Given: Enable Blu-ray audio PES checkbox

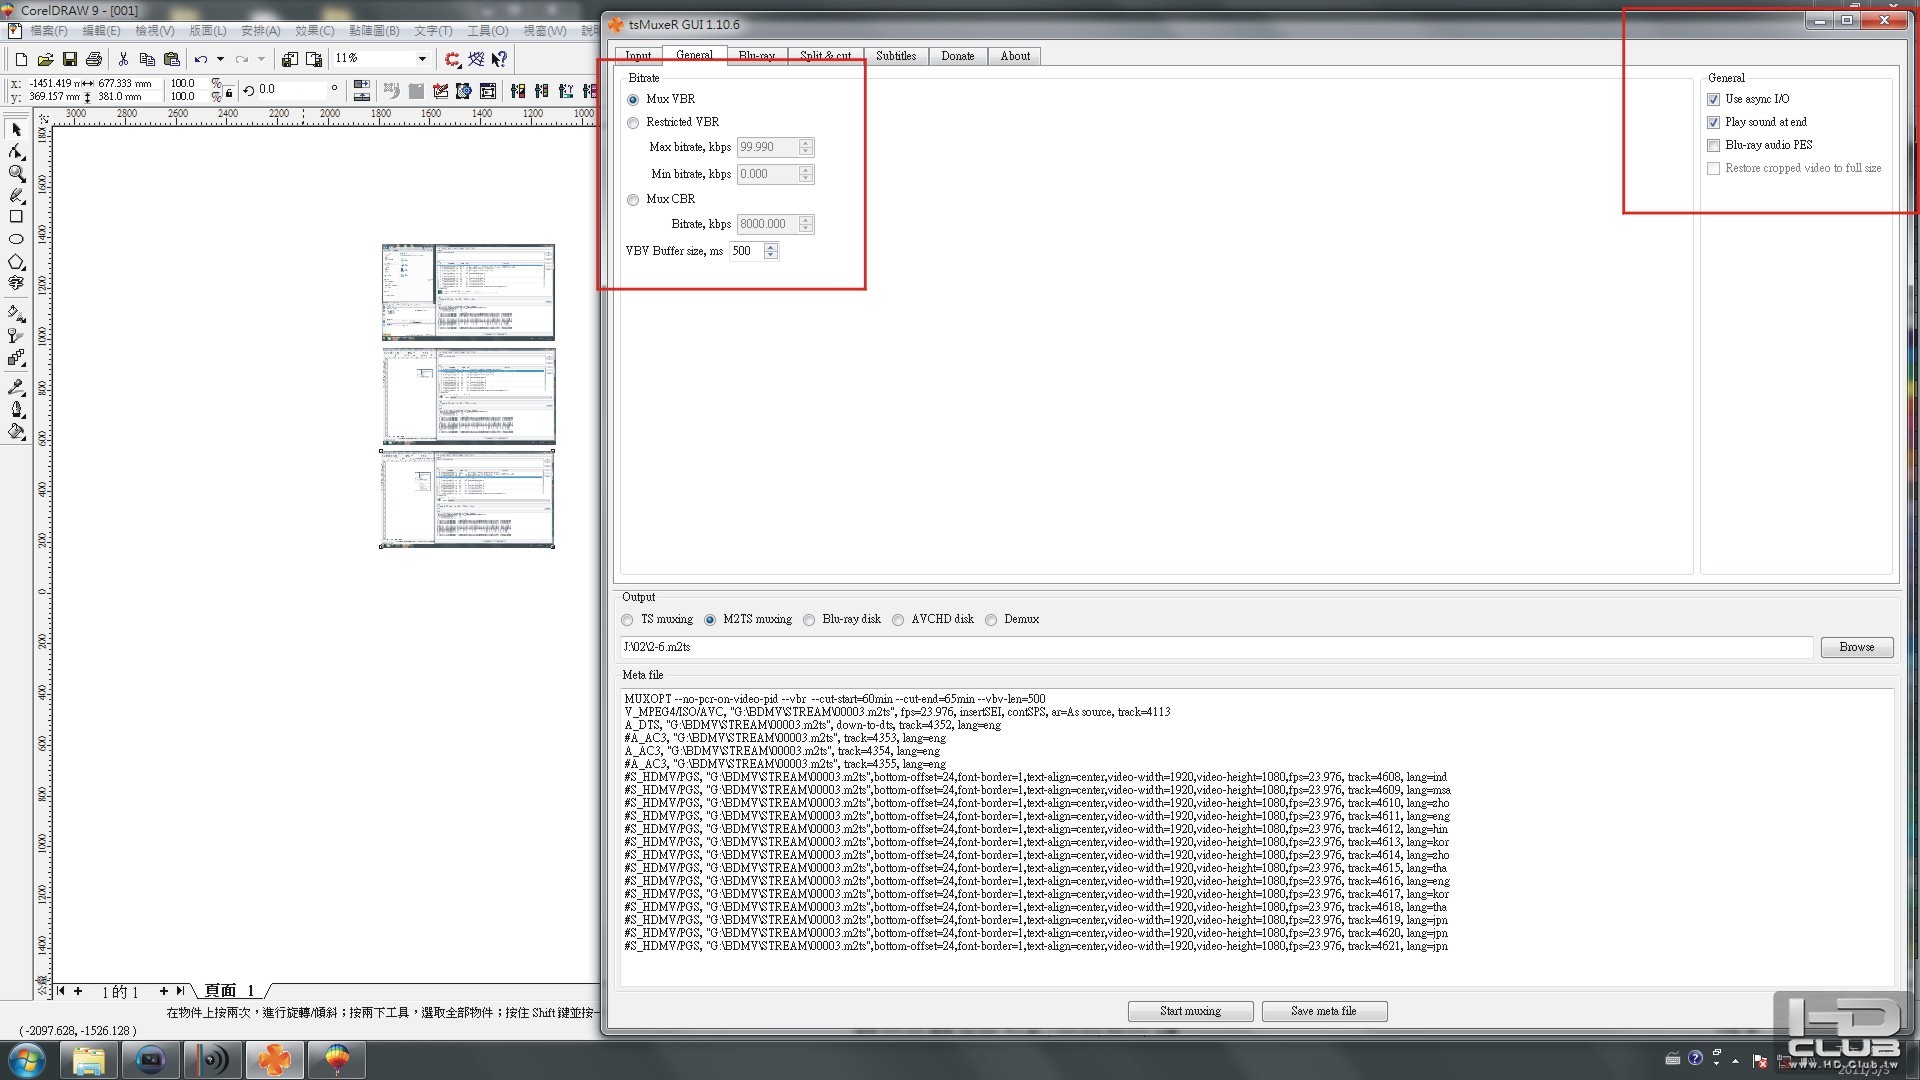Looking at the screenshot, I should pyautogui.click(x=1713, y=145).
